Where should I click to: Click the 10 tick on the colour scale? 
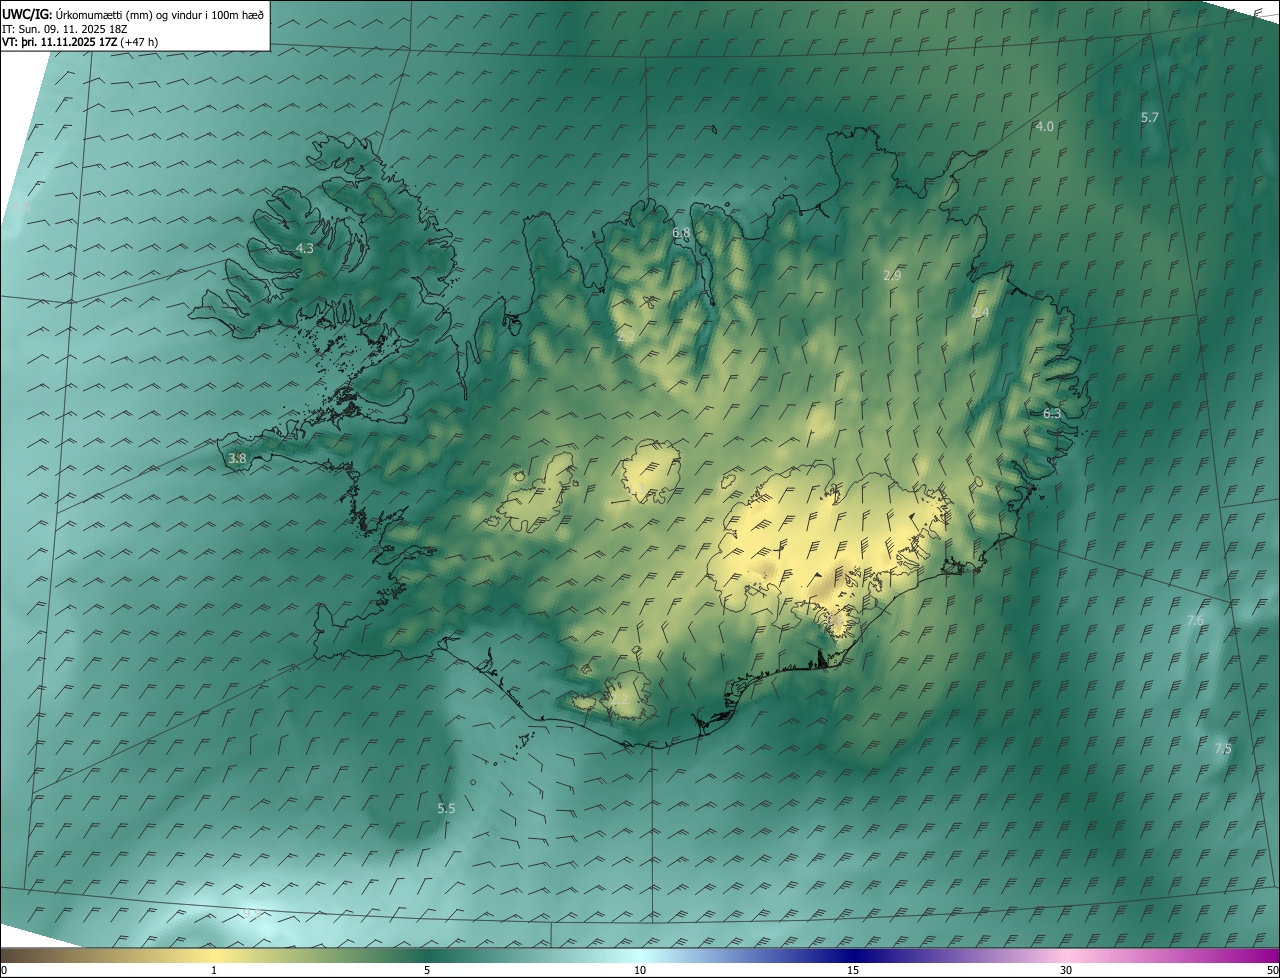[640, 970]
